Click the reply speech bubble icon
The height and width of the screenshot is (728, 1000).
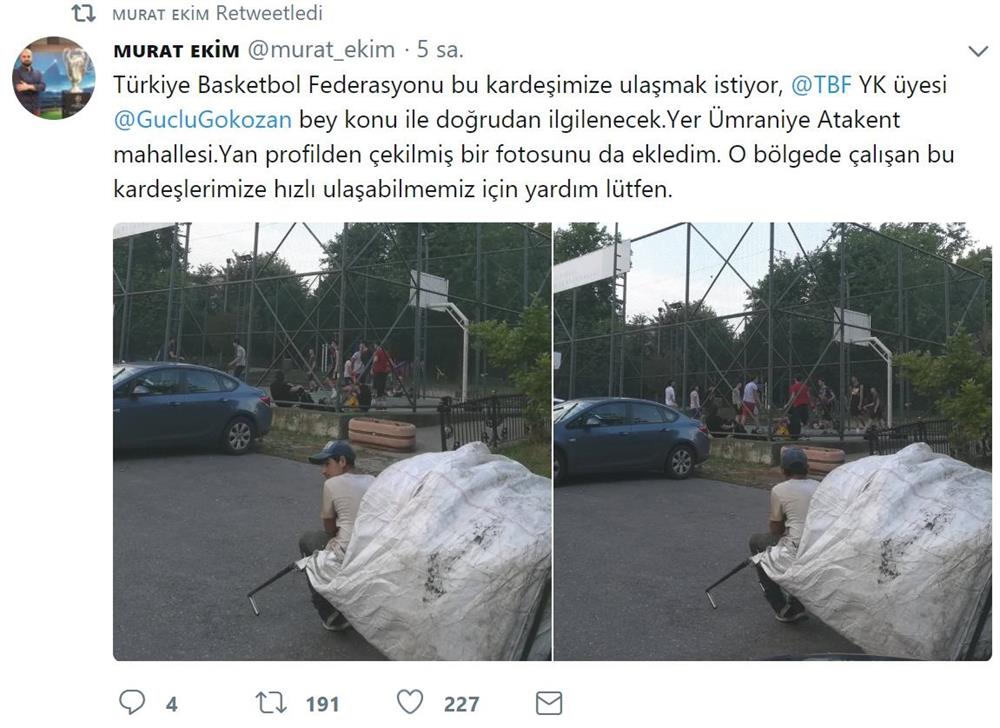coord(132,703)
